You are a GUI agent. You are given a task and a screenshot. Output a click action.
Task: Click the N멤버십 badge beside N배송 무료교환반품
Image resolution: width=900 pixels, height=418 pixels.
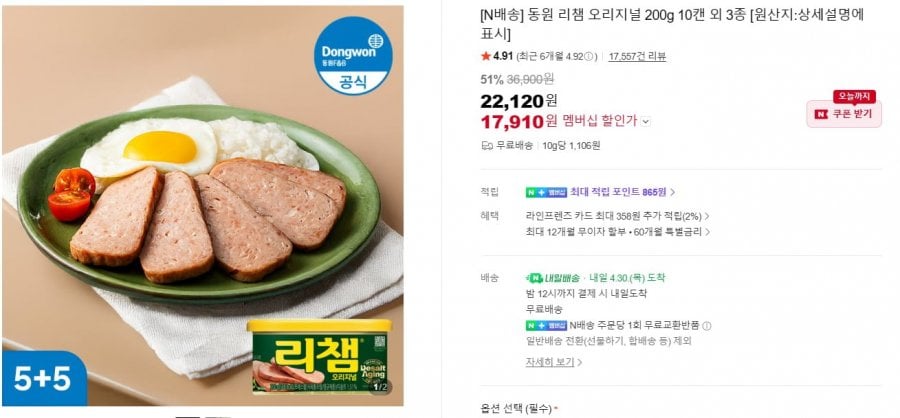click(539, 325)
